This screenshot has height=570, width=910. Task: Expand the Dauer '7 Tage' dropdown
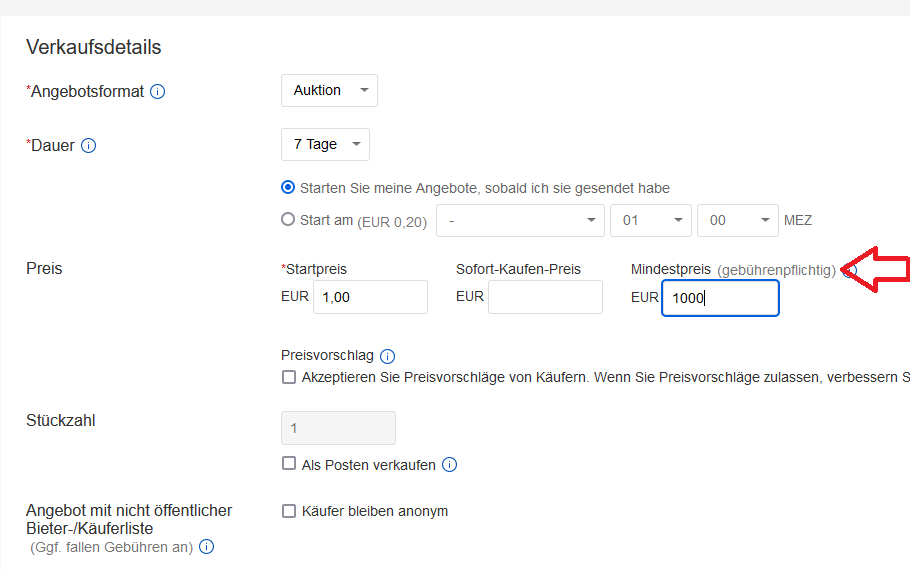coord(325,145)
